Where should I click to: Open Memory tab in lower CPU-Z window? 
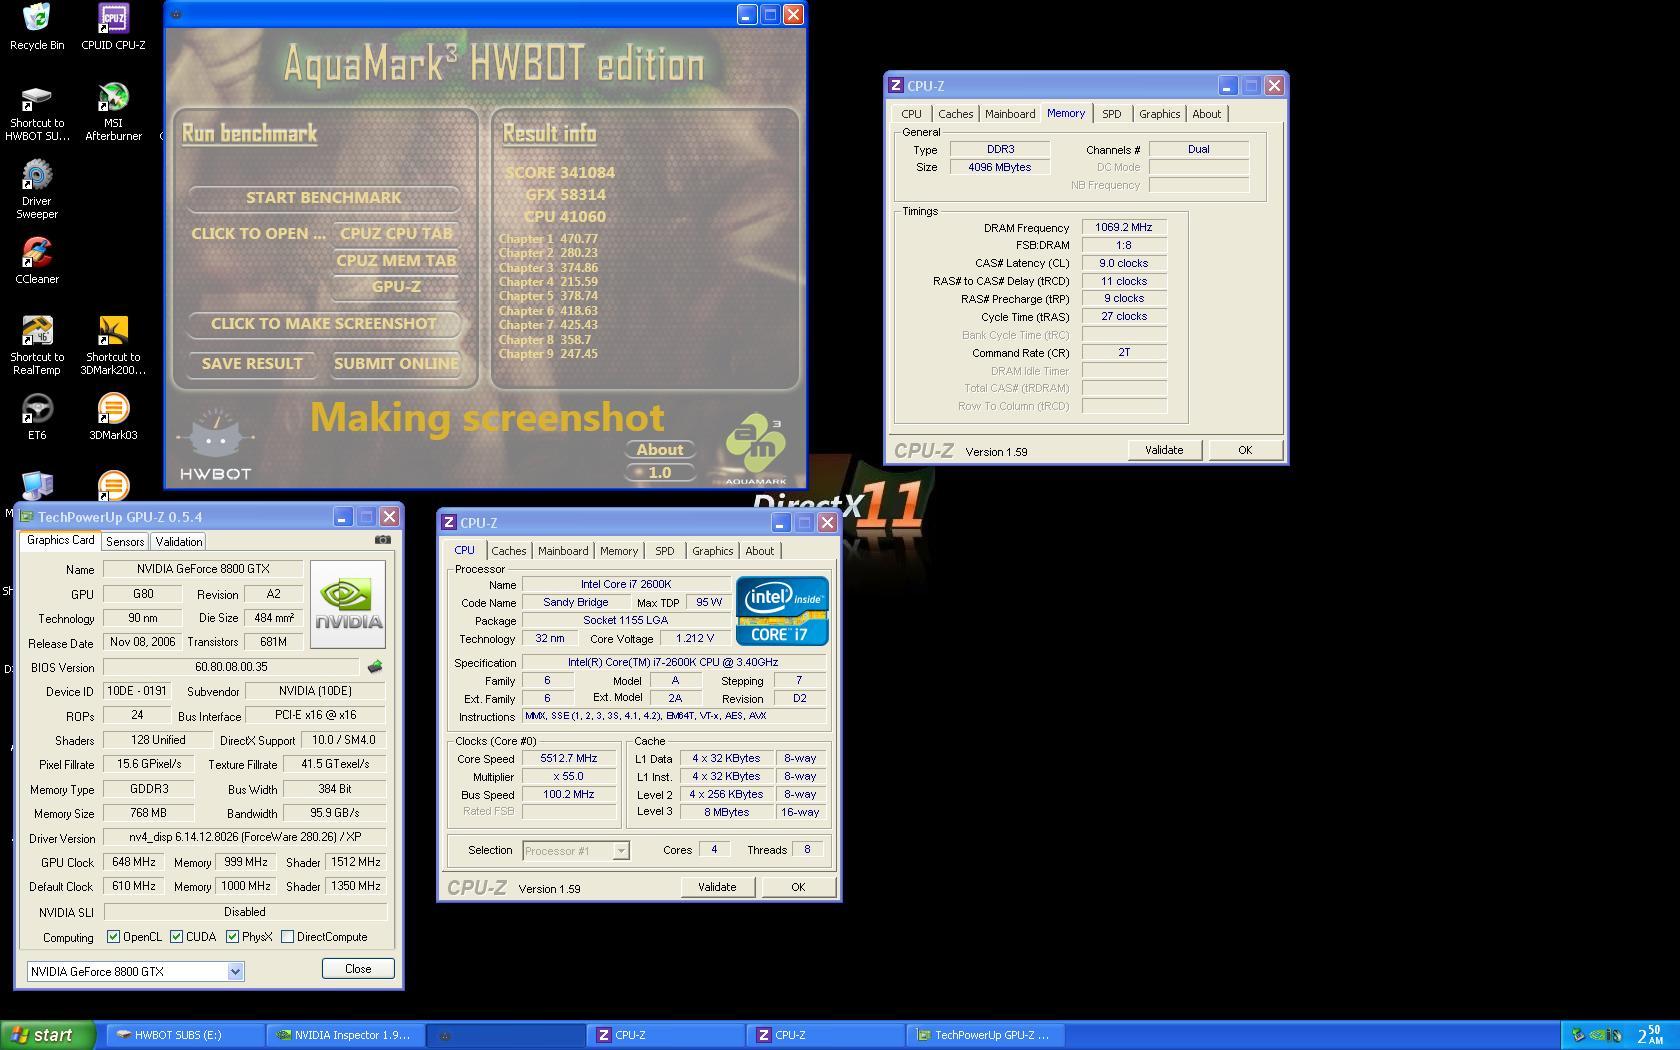(619, 551)
